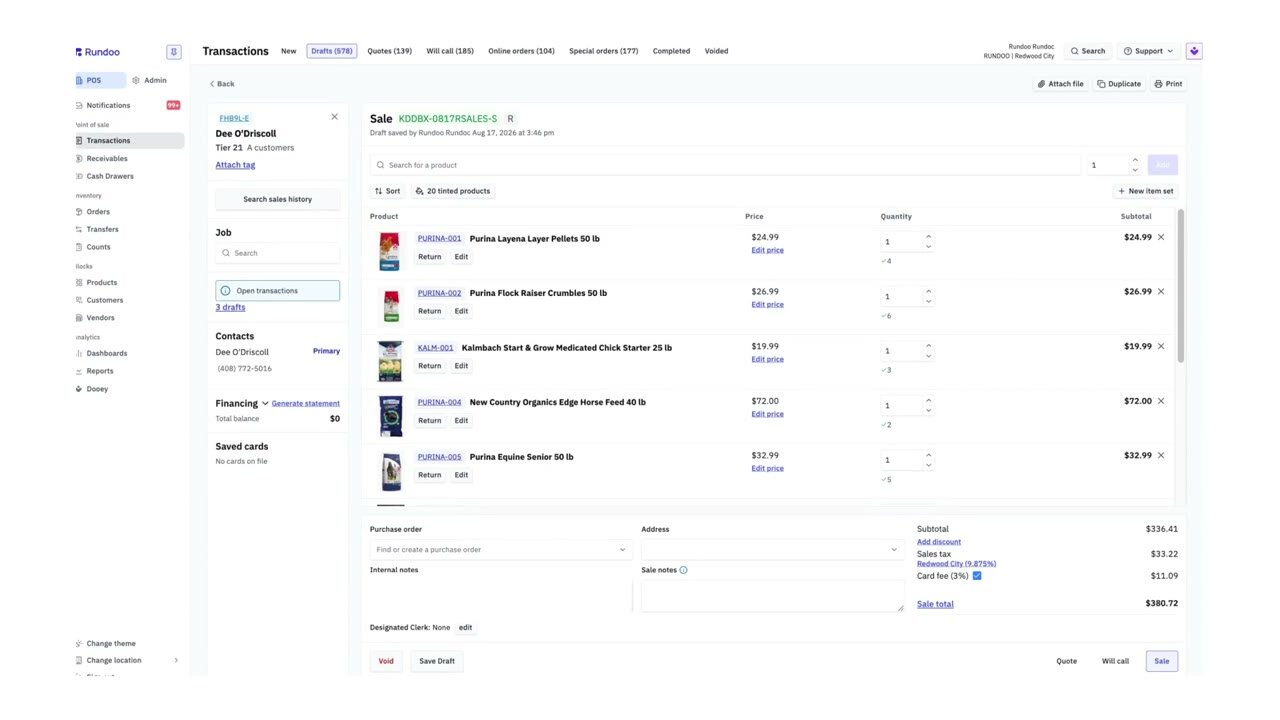
Task: Open the Generate statement link
Action: coord(306,404)
